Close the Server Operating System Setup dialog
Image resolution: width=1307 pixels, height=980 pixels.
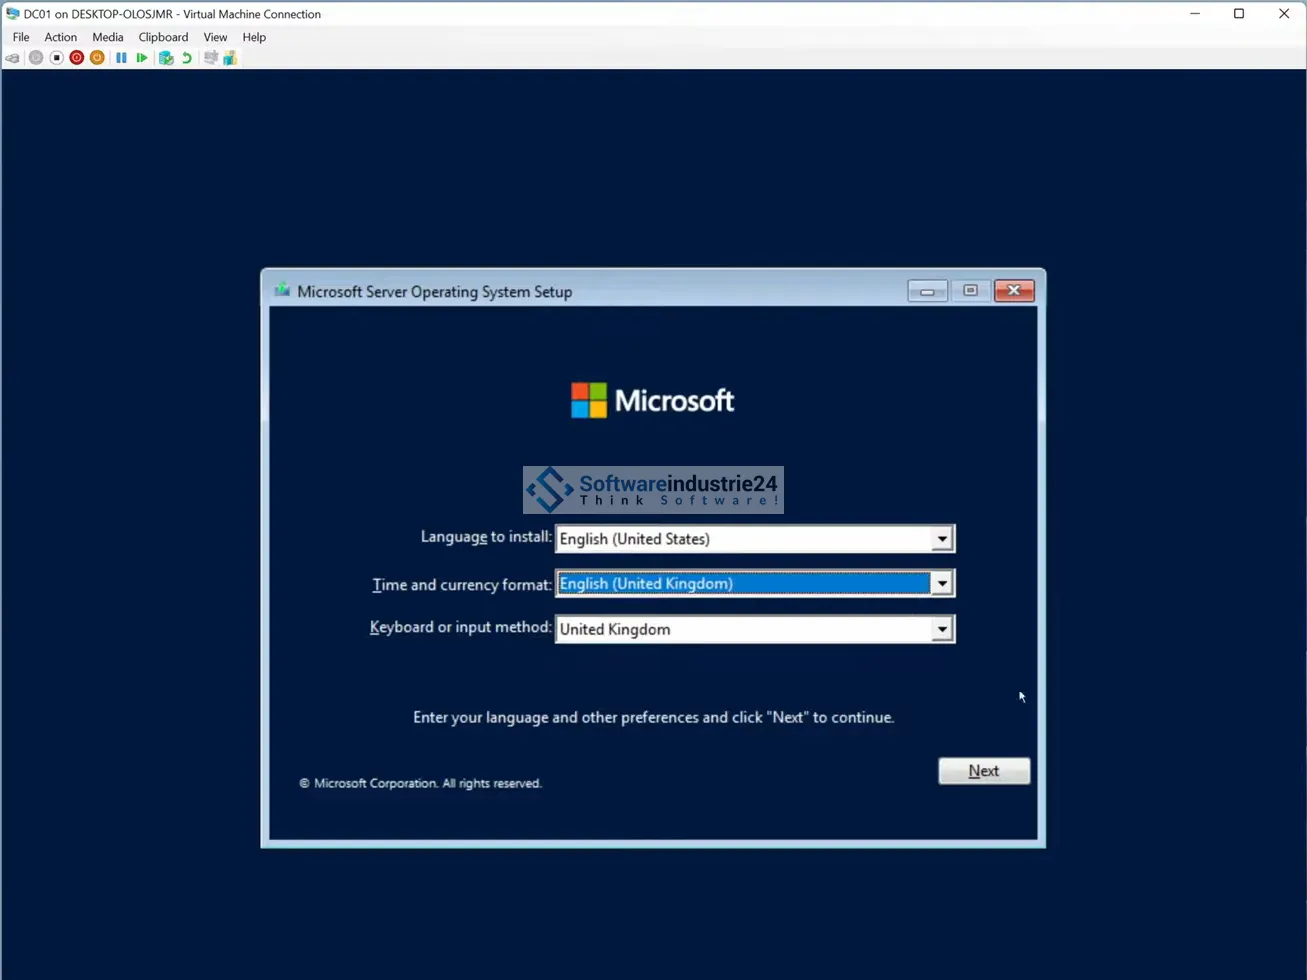pyautogui.click(x=1013, y=291)
